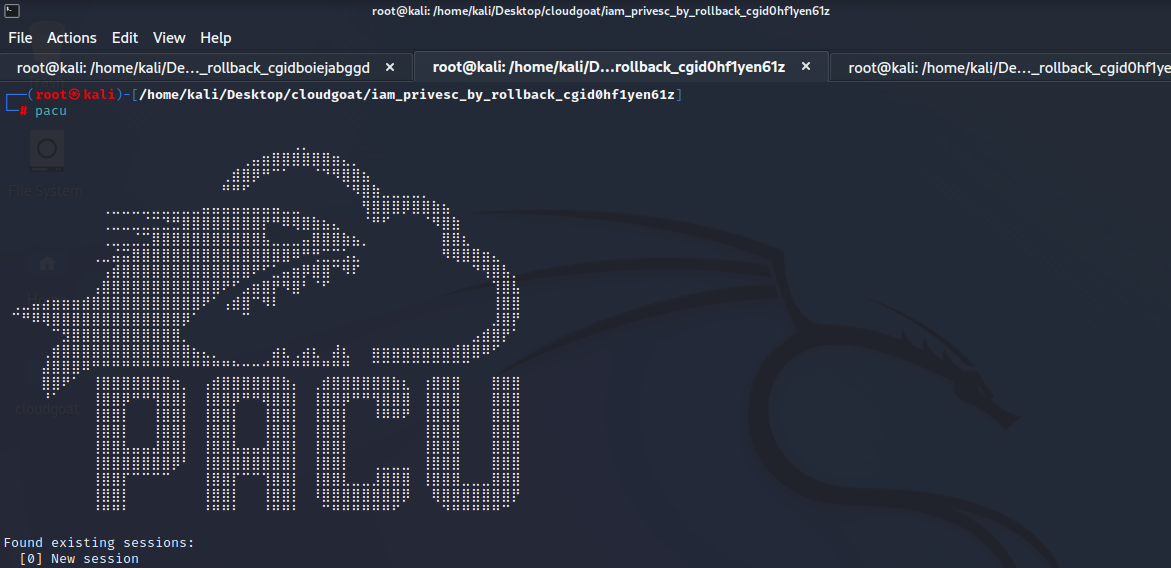Click the '[0] New session' entry
Screen dimensions: 1171x568
click(79, 558)
